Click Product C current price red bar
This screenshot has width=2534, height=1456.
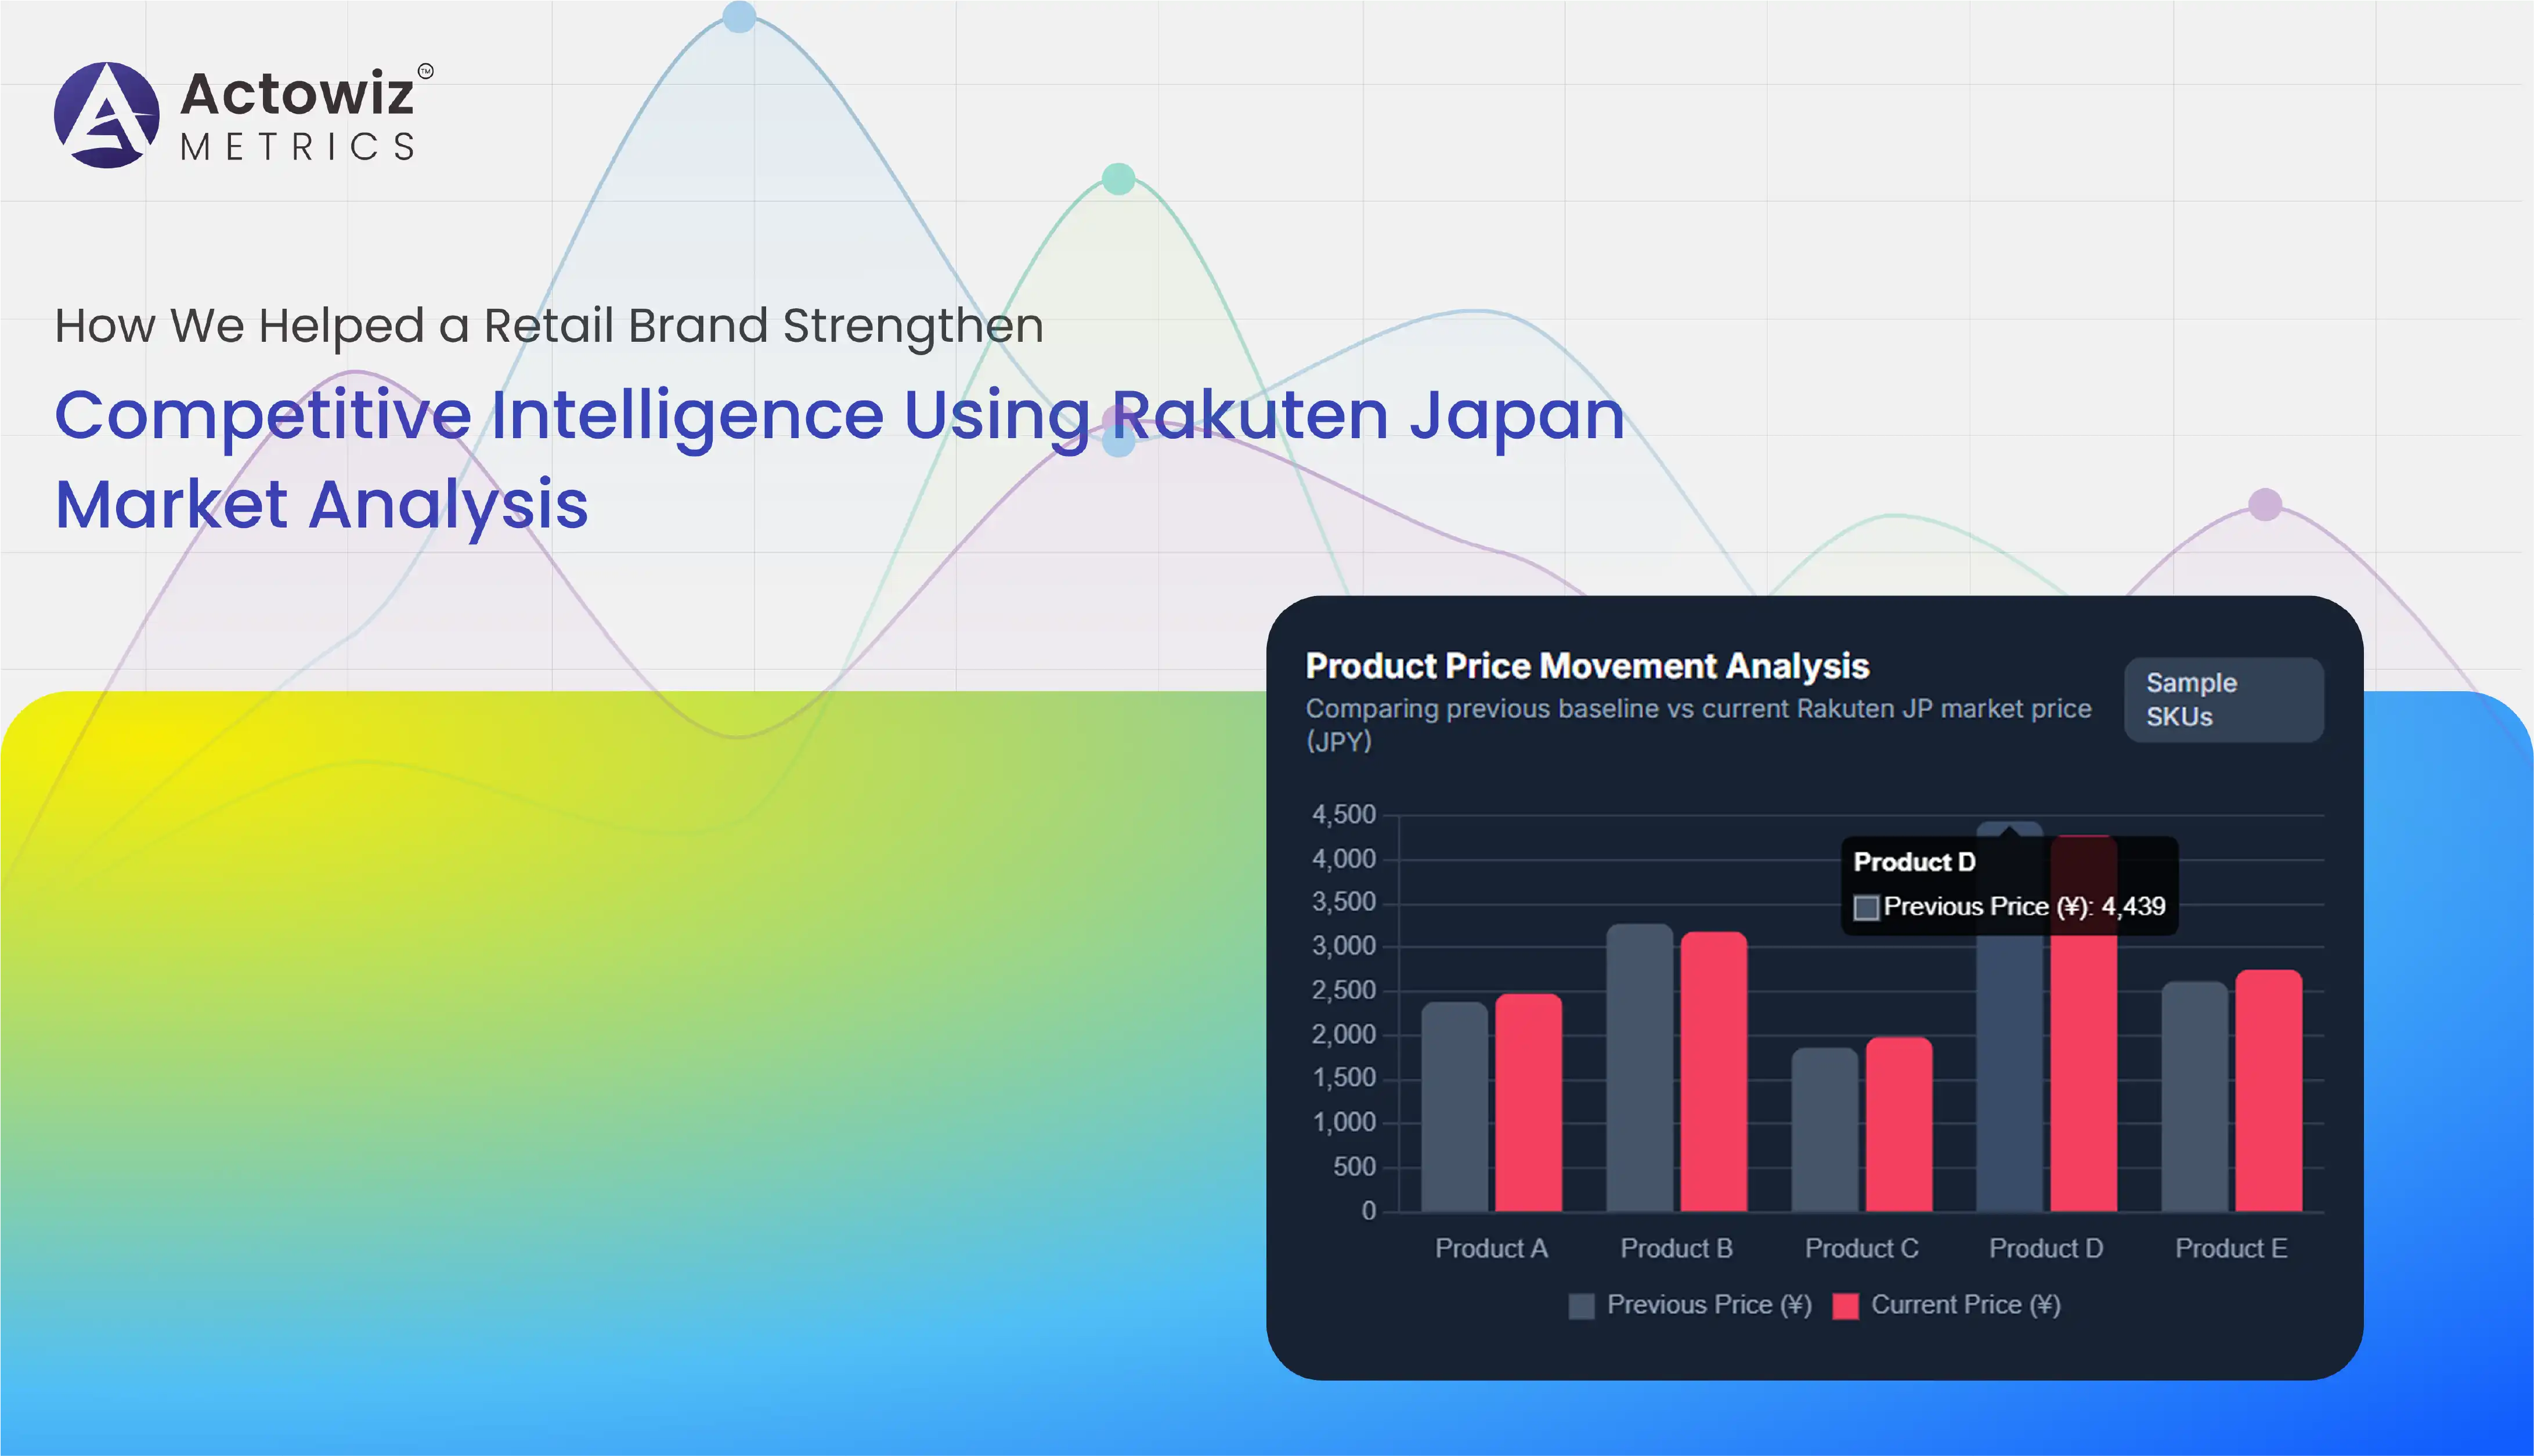(1898, 1125)
